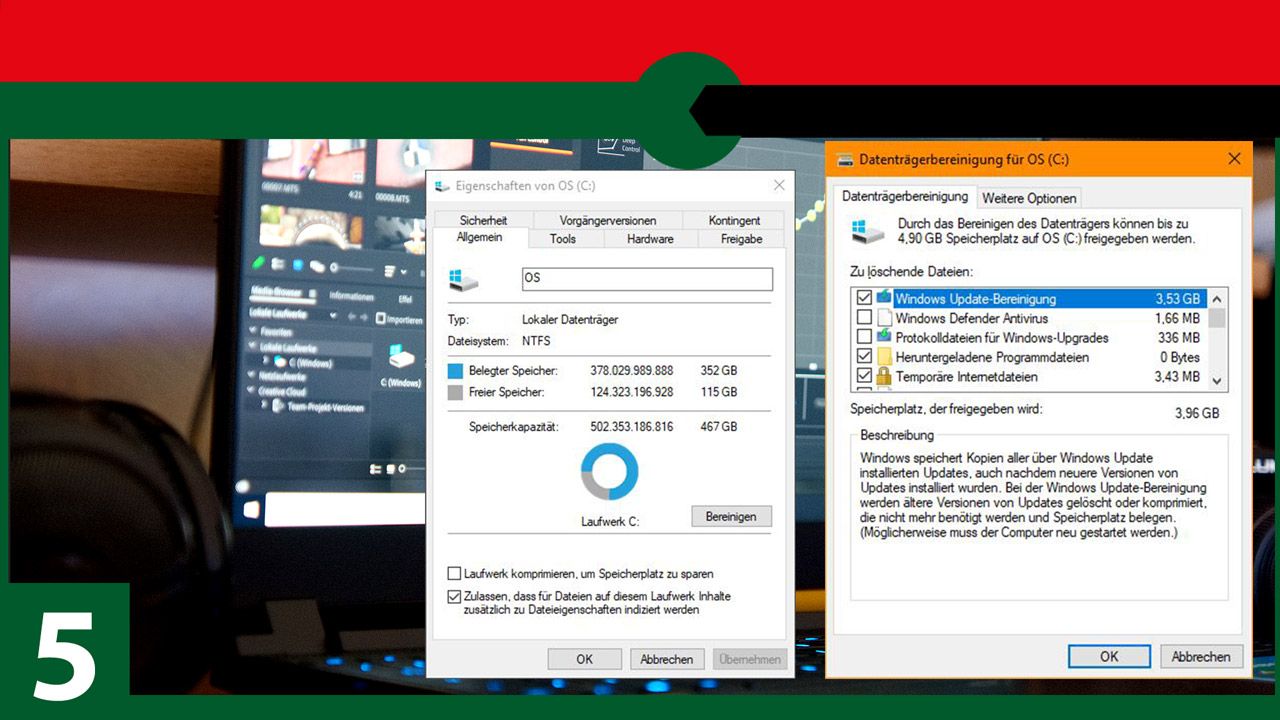Switch to the Tools tab
This screenshot has width=1280, height=720.
point(563,239)
